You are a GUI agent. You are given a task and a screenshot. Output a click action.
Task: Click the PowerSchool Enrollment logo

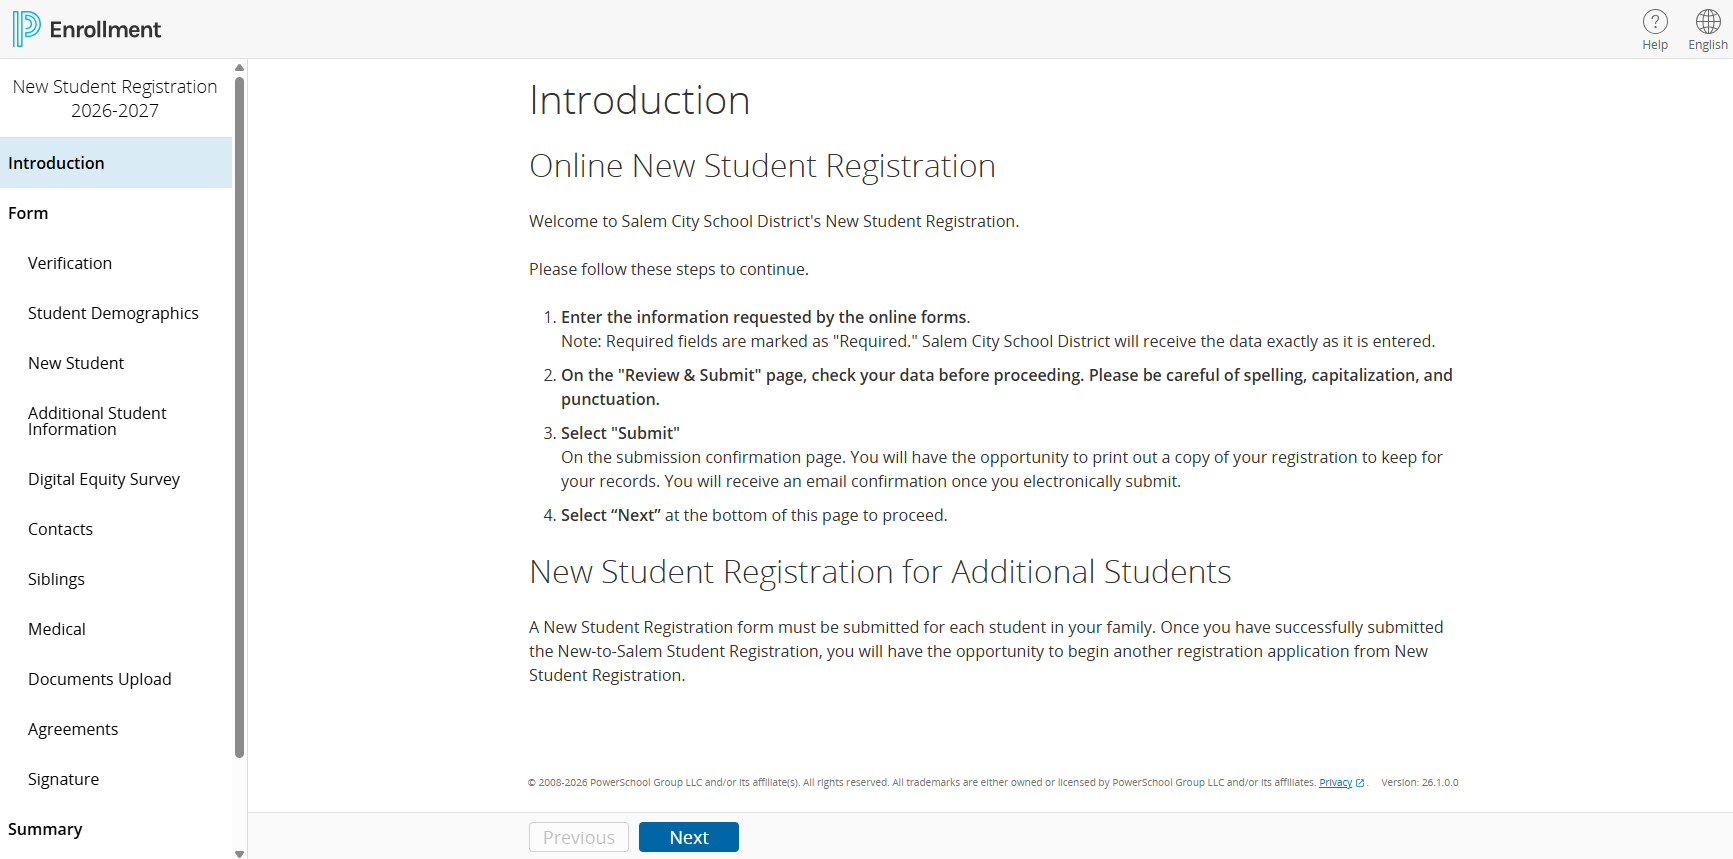(26, 29)
